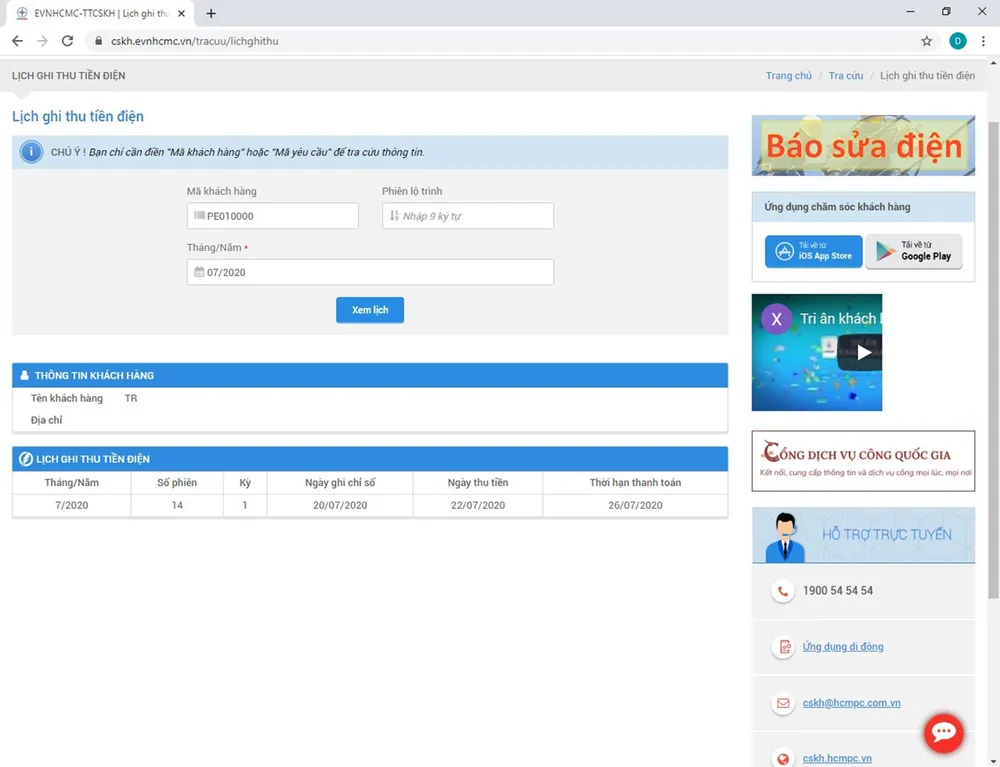Click the red chat bubble icon

tap(943, 732)
